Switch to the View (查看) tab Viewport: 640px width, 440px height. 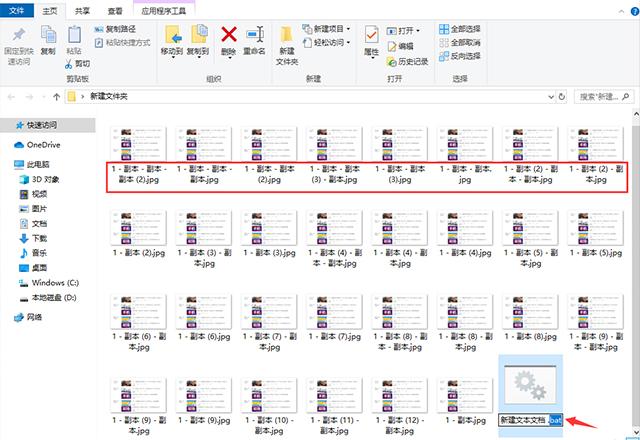click(x=115, y=11)
